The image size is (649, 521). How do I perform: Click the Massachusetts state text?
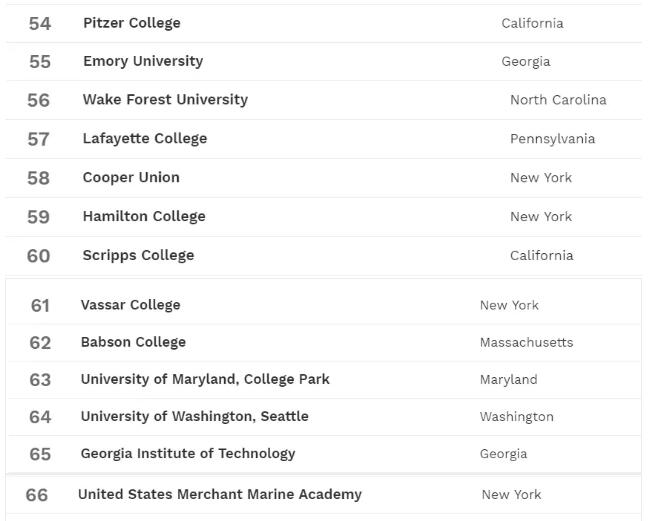click(x=526, y=342)
